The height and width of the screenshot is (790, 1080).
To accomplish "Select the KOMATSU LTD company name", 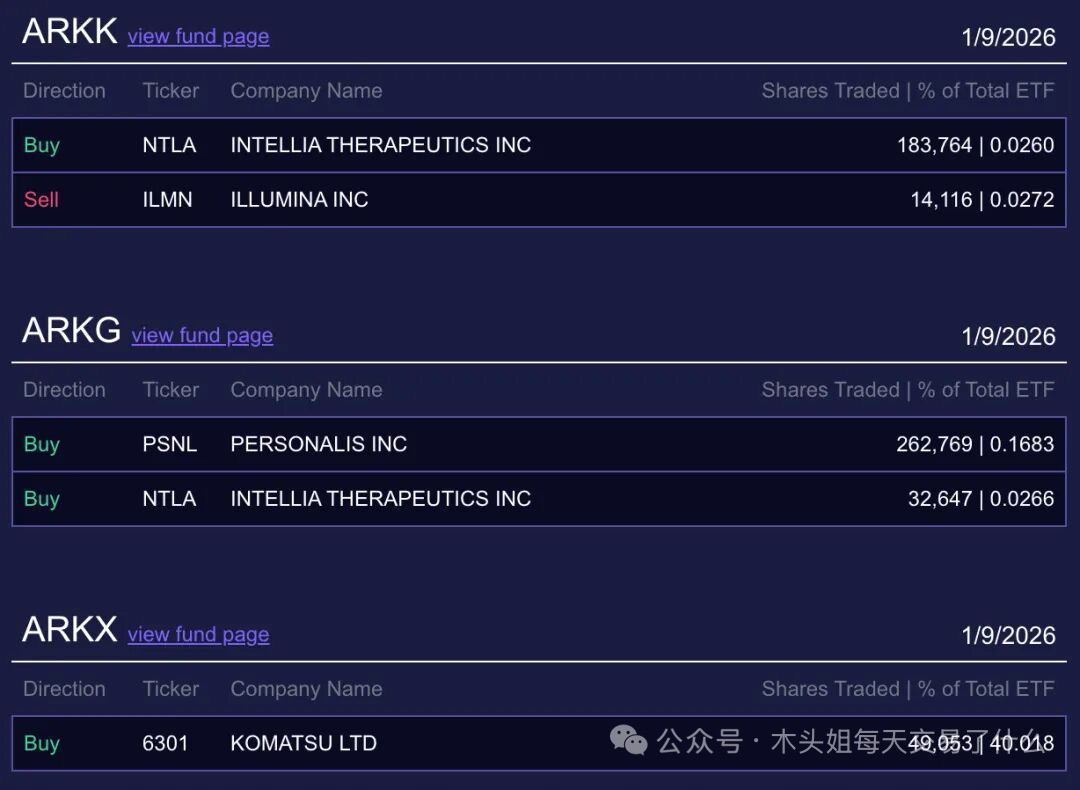I will click(303, 743).
